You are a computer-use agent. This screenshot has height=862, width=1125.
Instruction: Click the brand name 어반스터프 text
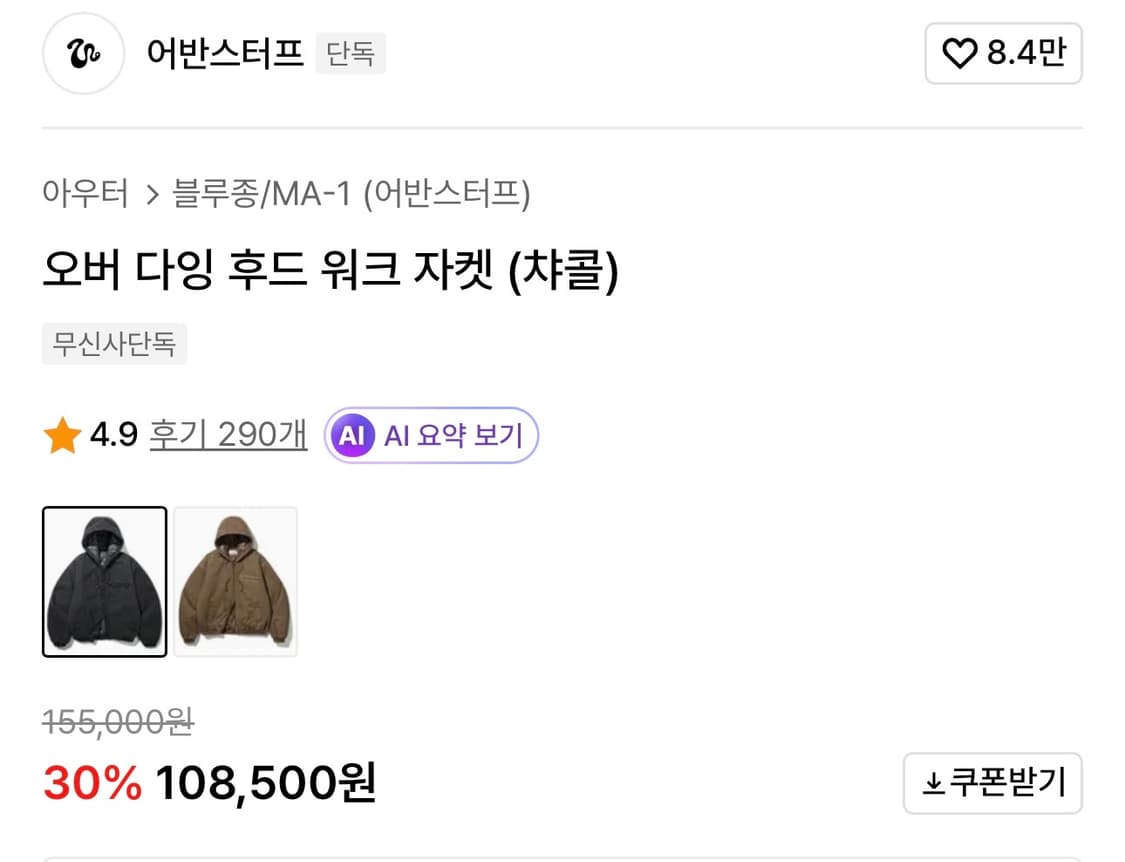[x=222, y=54]
